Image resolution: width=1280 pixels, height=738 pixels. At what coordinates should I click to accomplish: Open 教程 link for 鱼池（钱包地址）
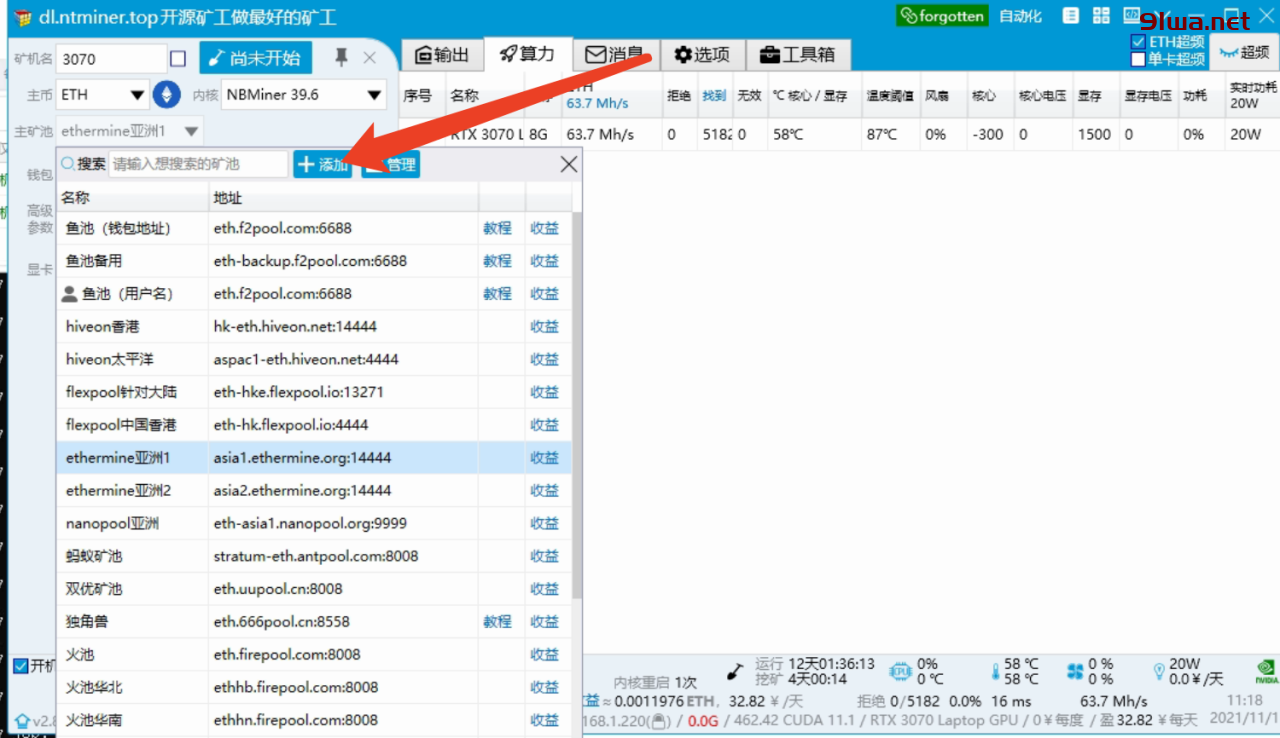pyautogui.click(x=497, y=228)
